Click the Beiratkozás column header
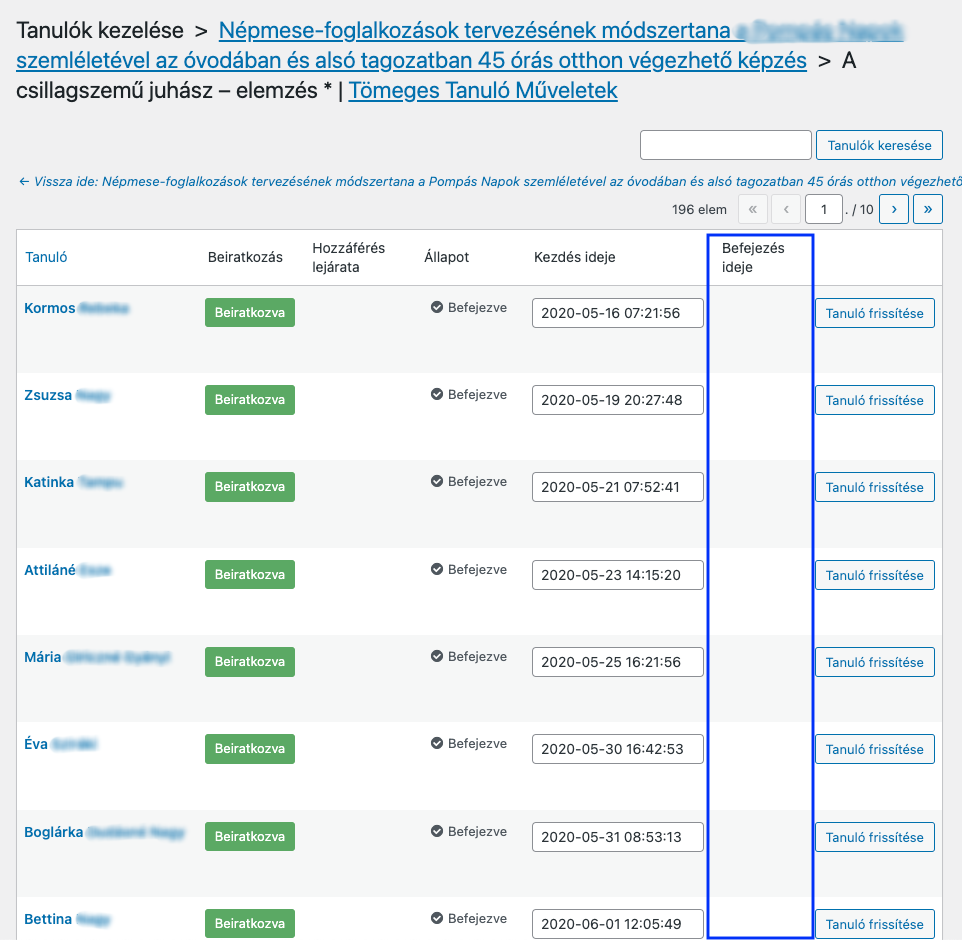 [245, 257]
